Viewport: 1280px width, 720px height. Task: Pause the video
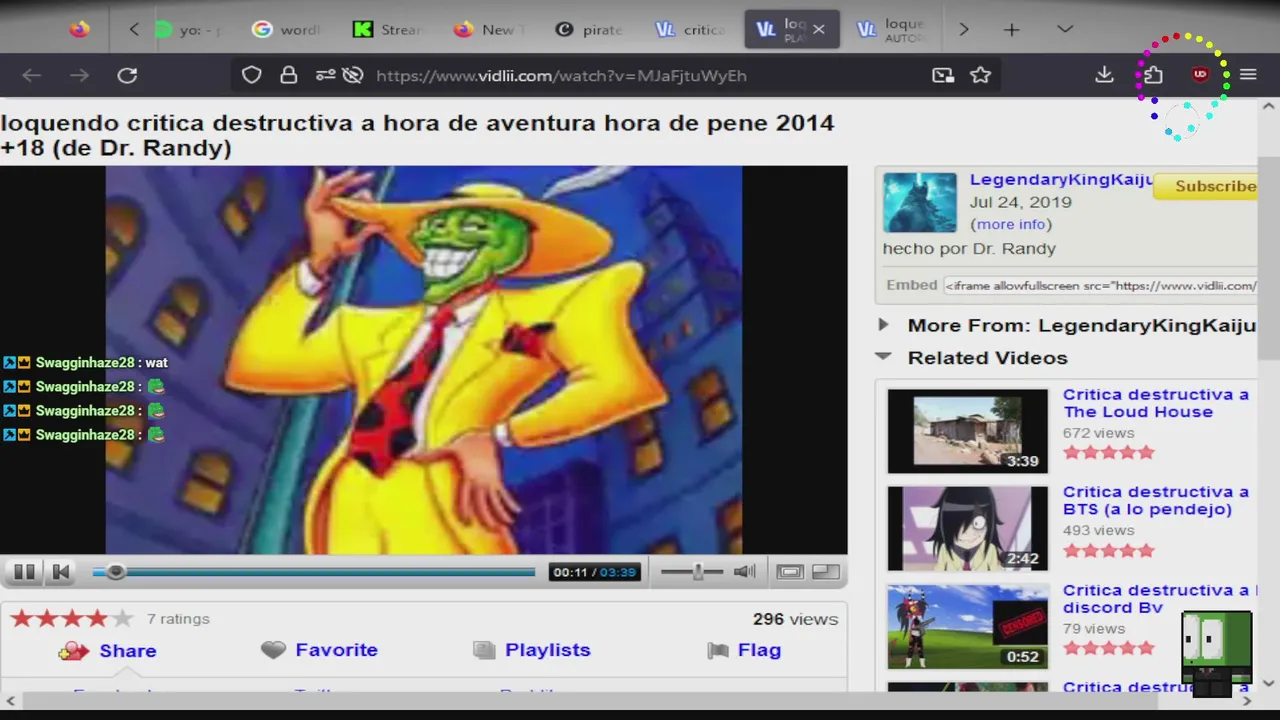click(24, 572)
